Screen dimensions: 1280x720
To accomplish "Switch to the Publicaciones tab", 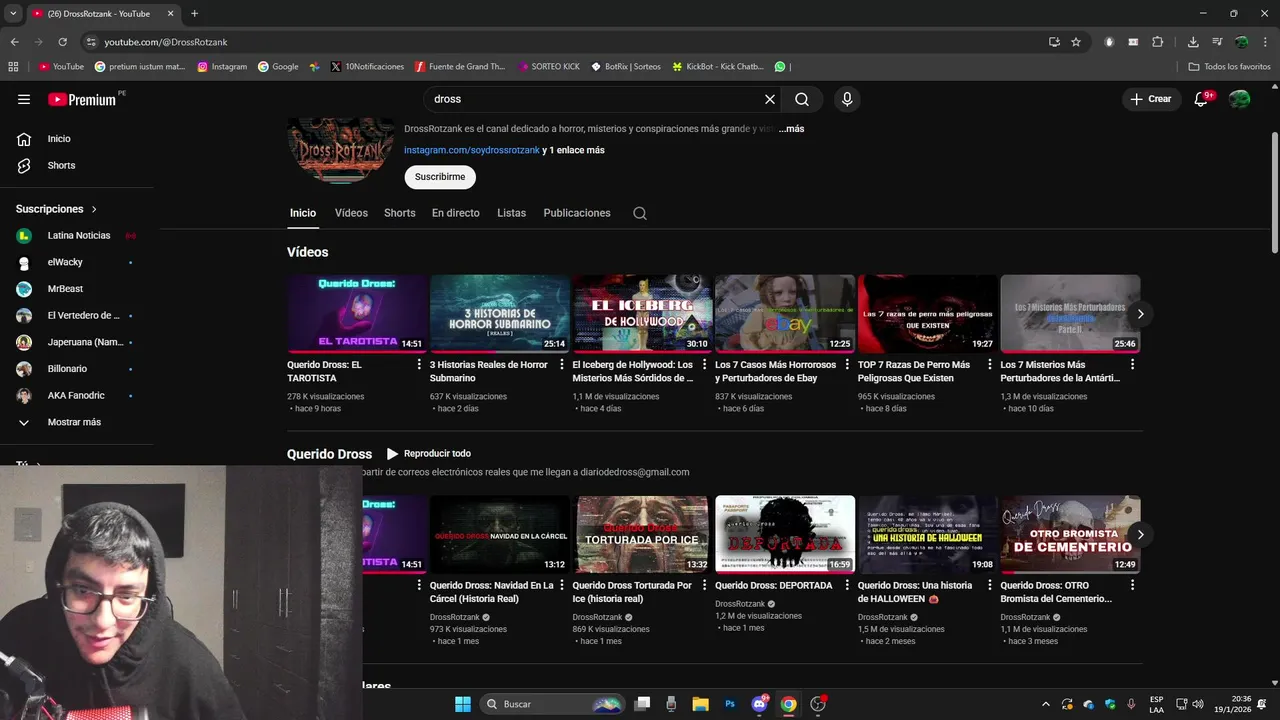I will 577,213.
